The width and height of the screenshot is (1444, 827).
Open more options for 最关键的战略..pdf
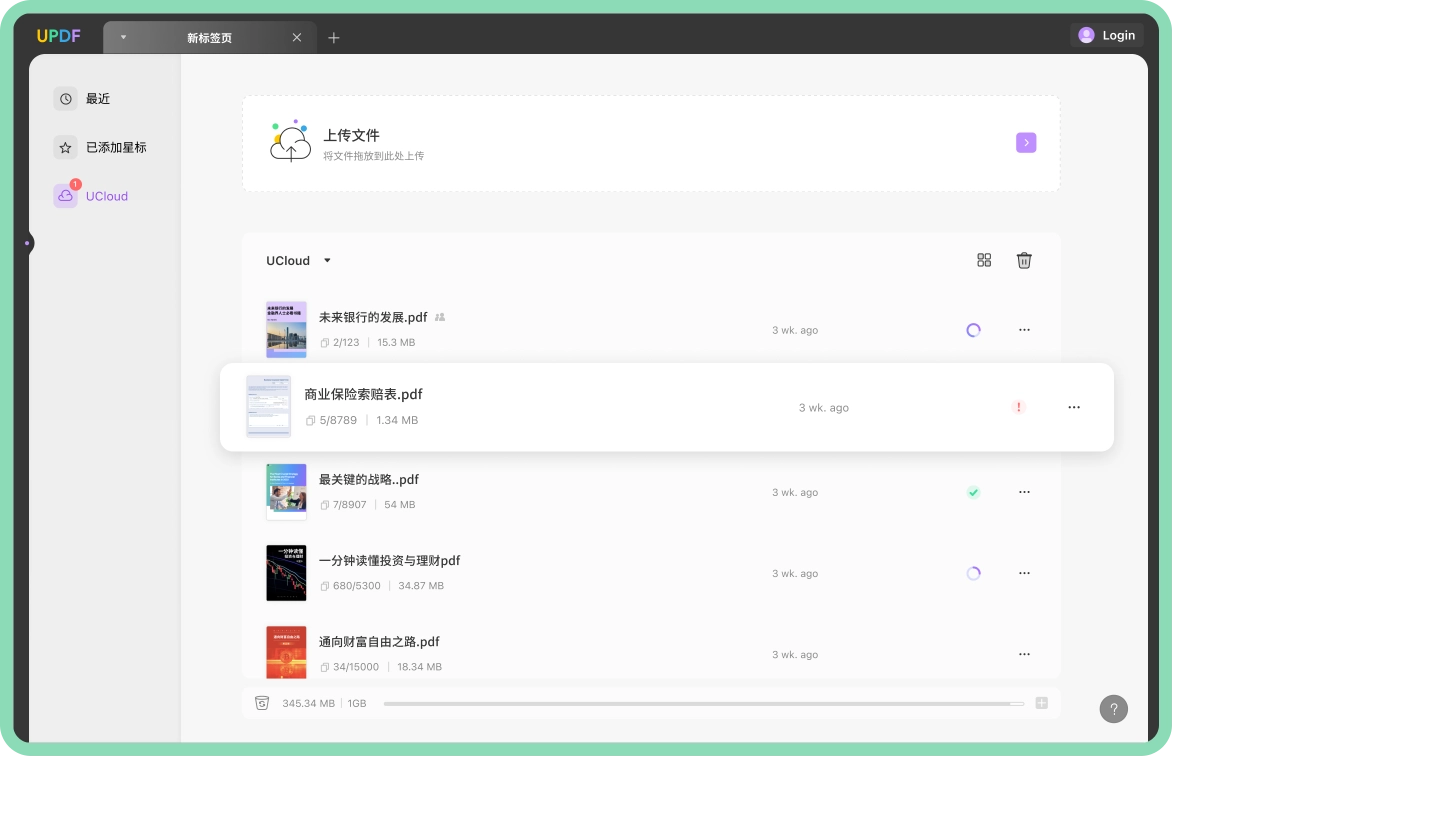tap(1024, 492)
